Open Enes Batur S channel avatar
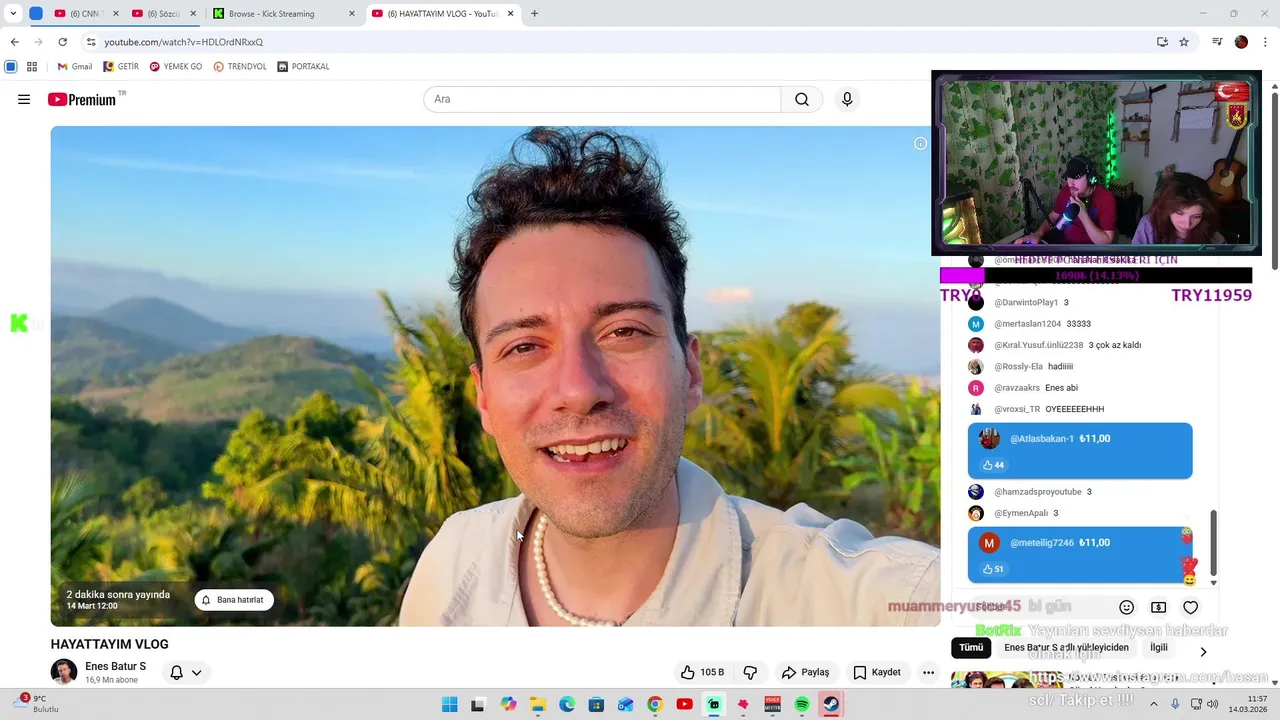1280x720 pixels. pos(64,672)
